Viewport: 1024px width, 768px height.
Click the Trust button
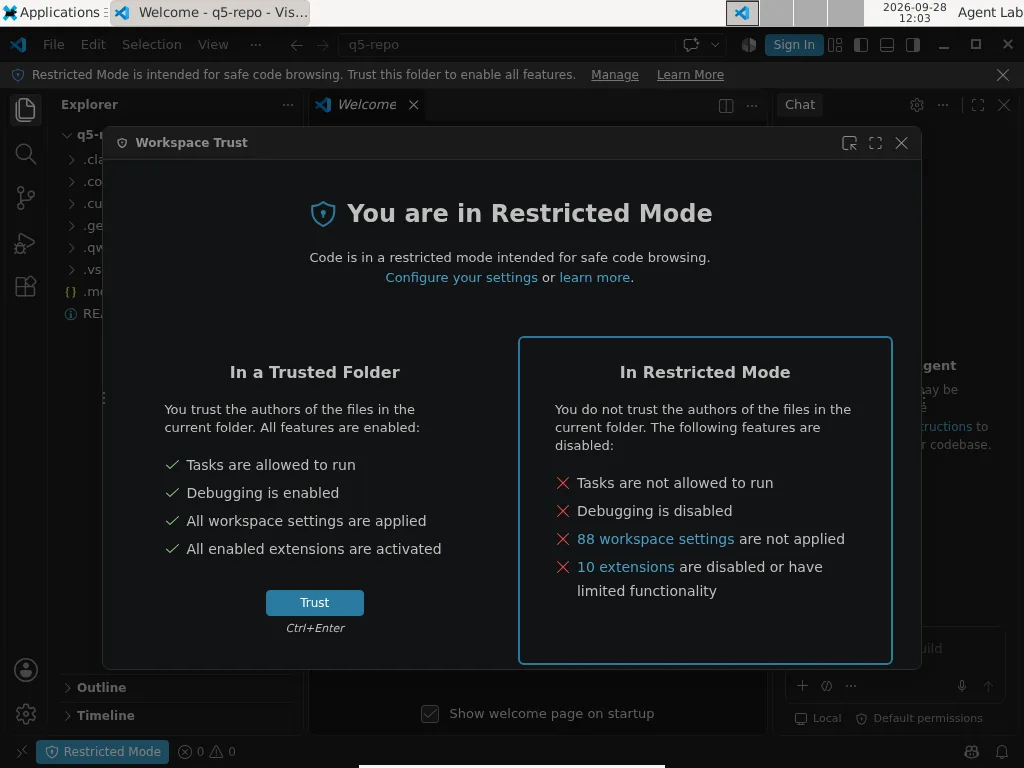pyautogui.click(x=315, y=603)
